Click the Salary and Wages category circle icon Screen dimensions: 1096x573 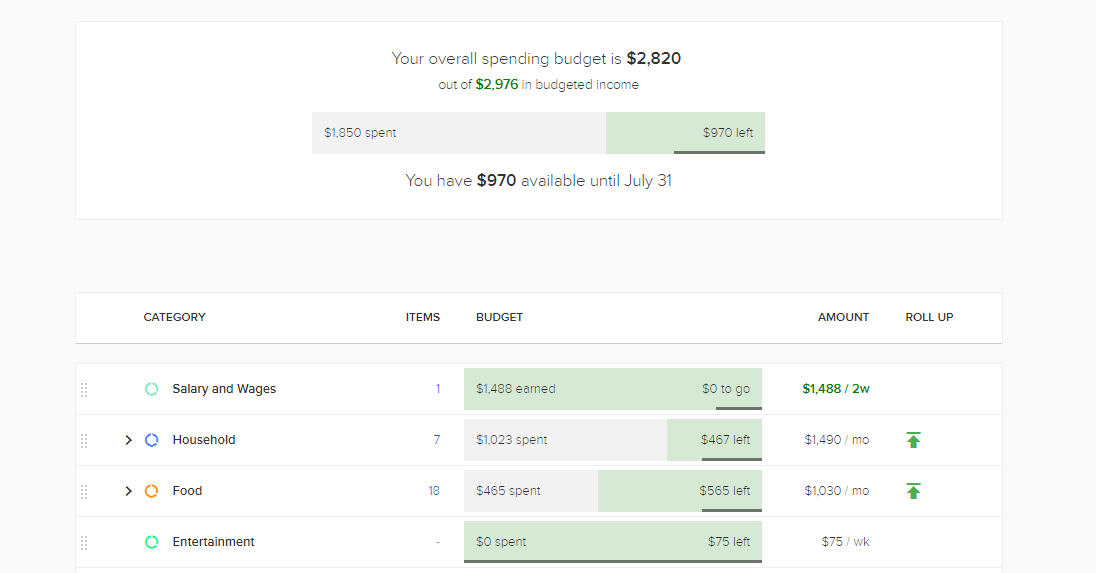point(152,389)
